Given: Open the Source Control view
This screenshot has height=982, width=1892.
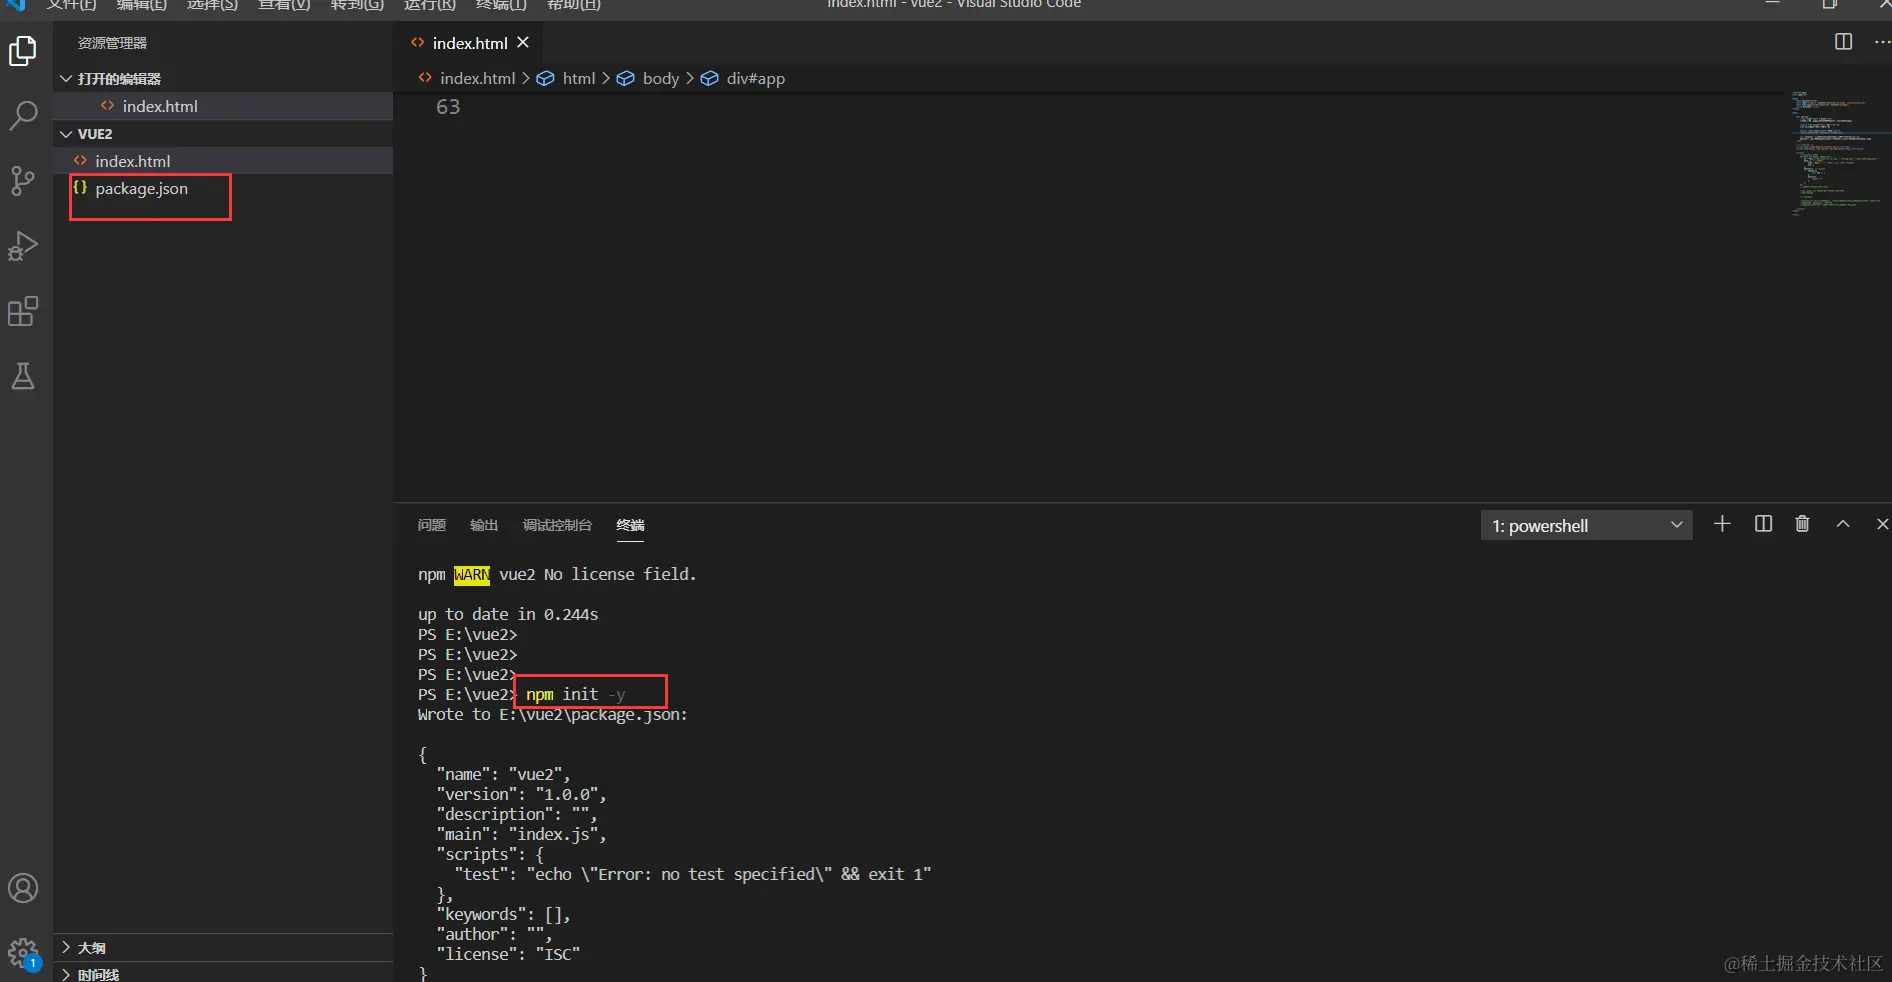Looking at the screenshot, I should click(23, 181).
